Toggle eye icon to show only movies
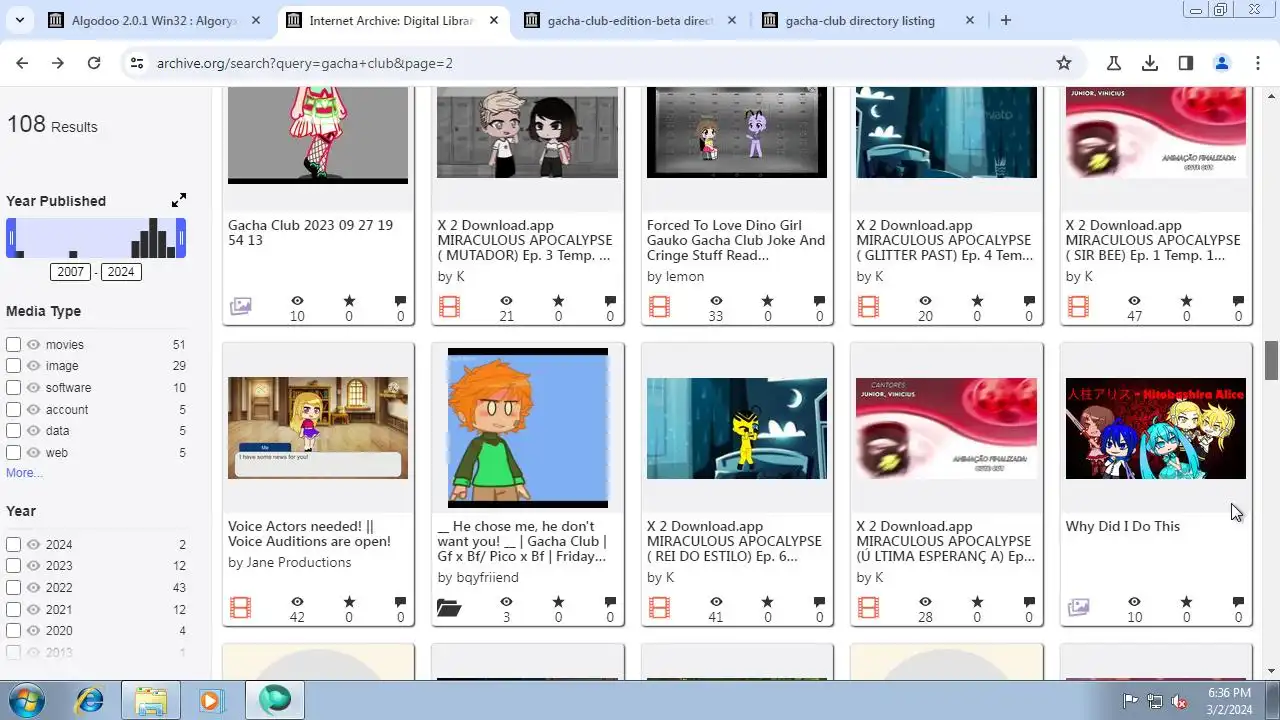 click(33, 344)
